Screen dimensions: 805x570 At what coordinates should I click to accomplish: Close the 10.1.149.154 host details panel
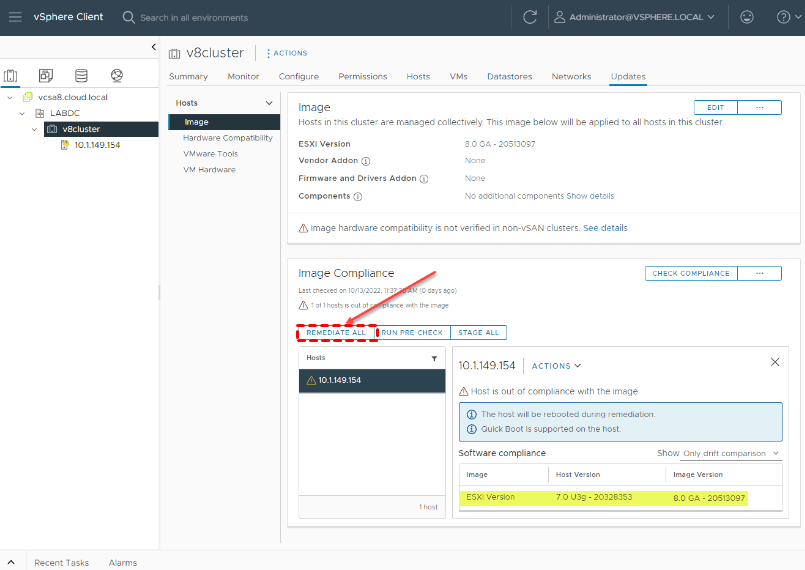coord(775,362)
